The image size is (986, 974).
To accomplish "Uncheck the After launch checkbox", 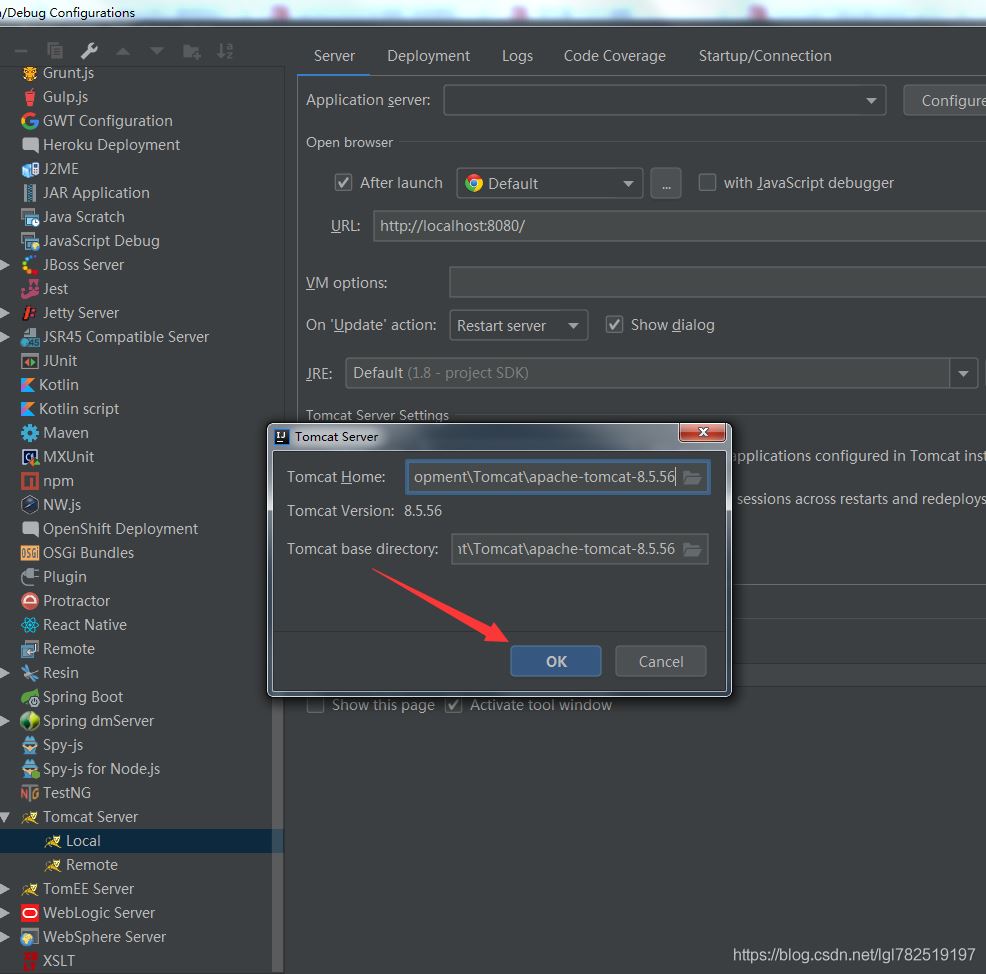I will click(343, 183).
